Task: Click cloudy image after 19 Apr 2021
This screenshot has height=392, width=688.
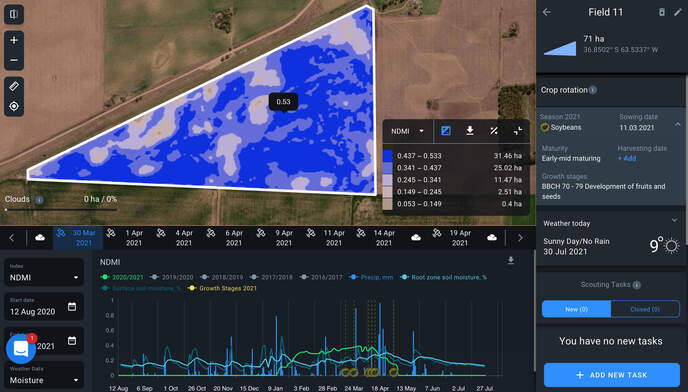Action: tap(492, 237)
